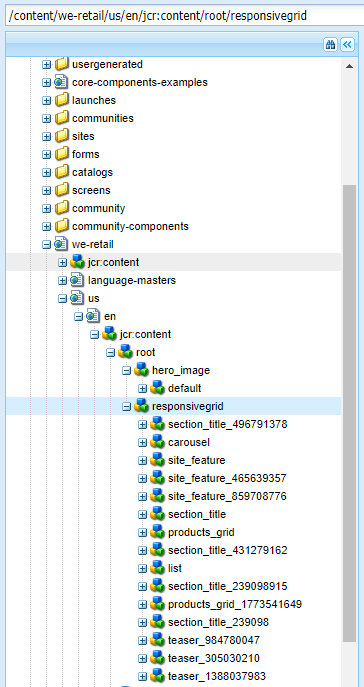Expand the teaser_984780047 node
The width and height of the screenshot is (364, 687).
[x=142, y=640]
